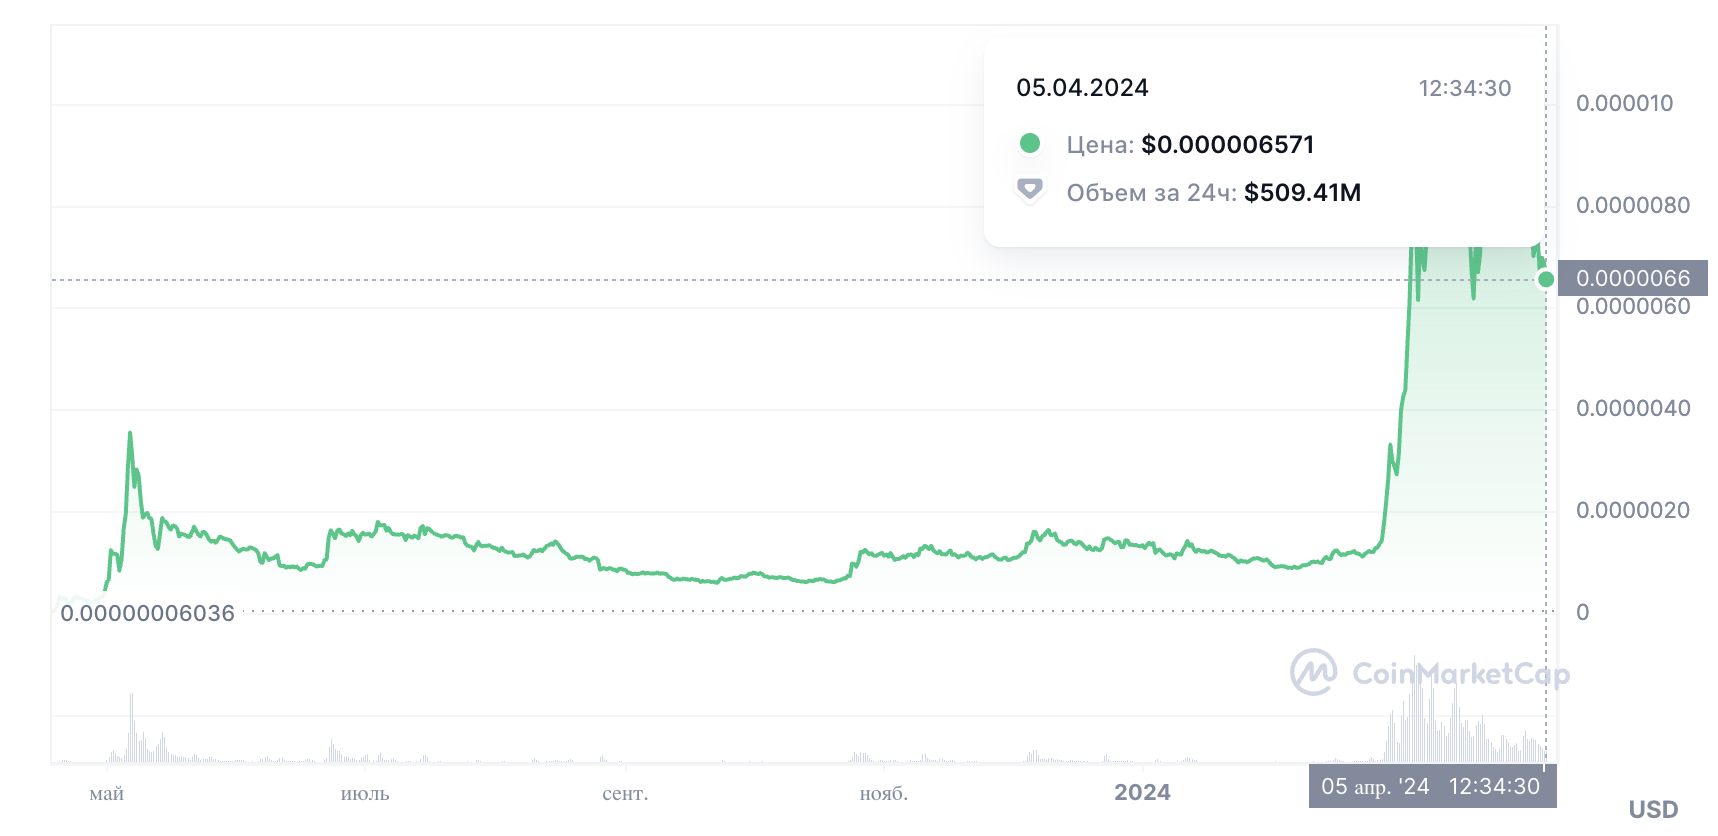This screenshot has width=1718, height=836.
Task: Click the 'июль' x-axis label
Action: (x=365, y=794)
